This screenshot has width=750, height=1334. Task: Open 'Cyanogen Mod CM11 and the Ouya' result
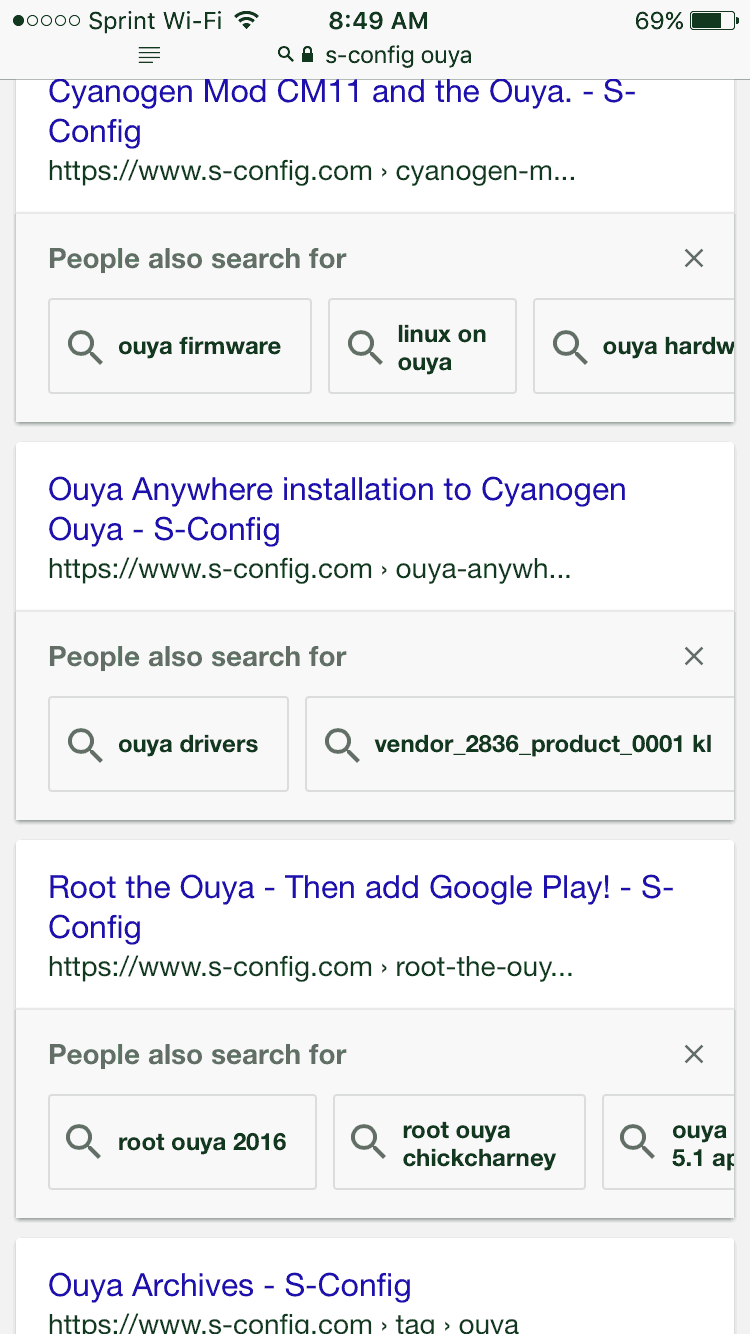342,111
